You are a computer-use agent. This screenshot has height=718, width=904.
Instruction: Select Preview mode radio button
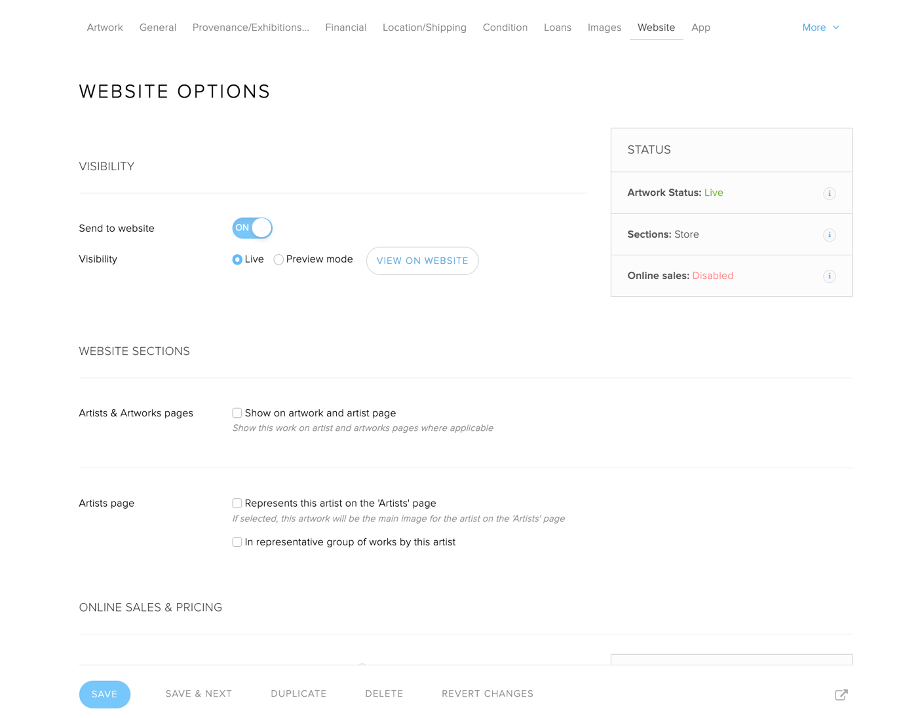pyautogui.click(x=278, y=260)
